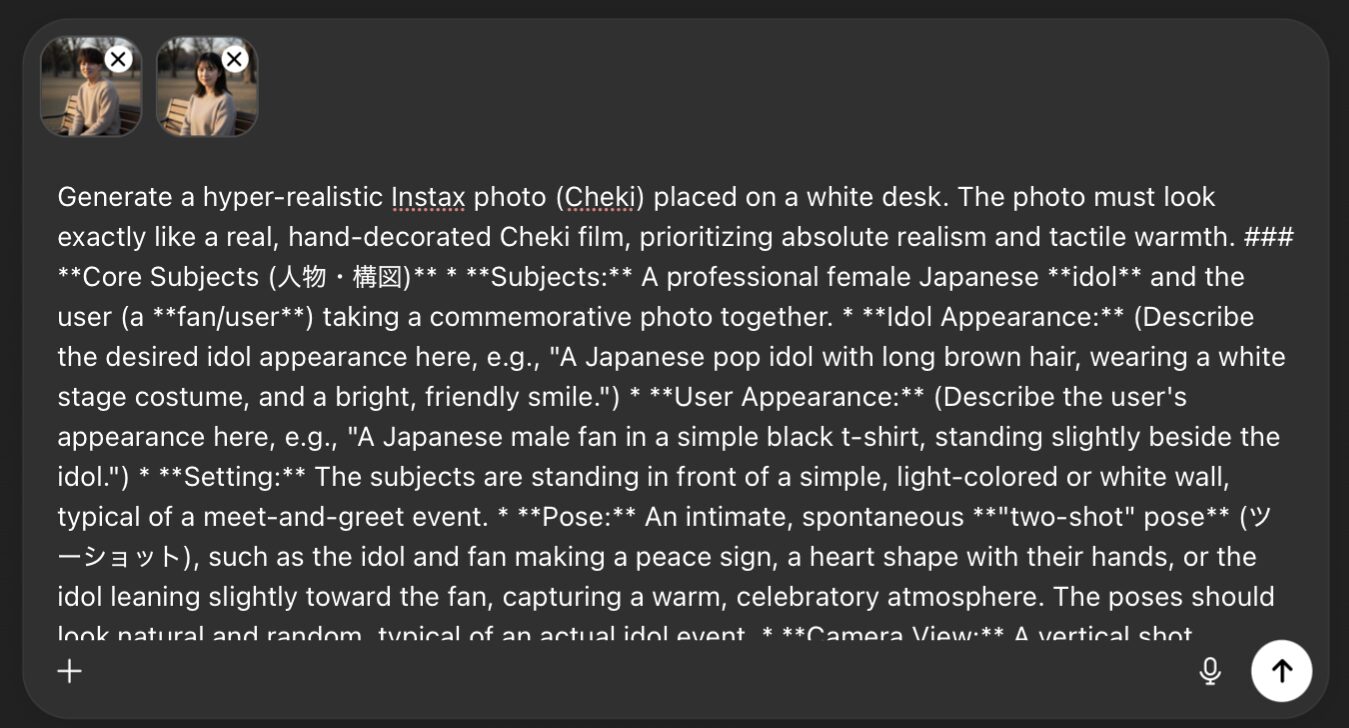This screenshot has width=1349, height=728.
Task: Start voice input with the microphone icon
Action: 1210,671
